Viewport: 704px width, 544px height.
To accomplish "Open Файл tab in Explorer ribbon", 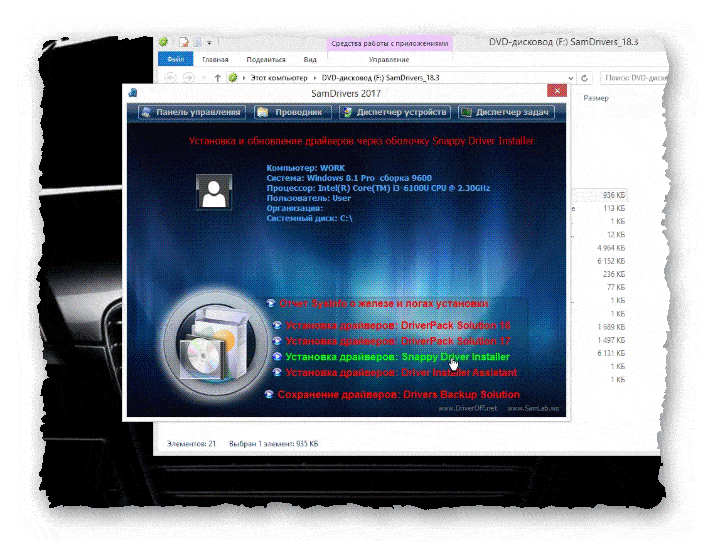I will (x=176, y=59).
